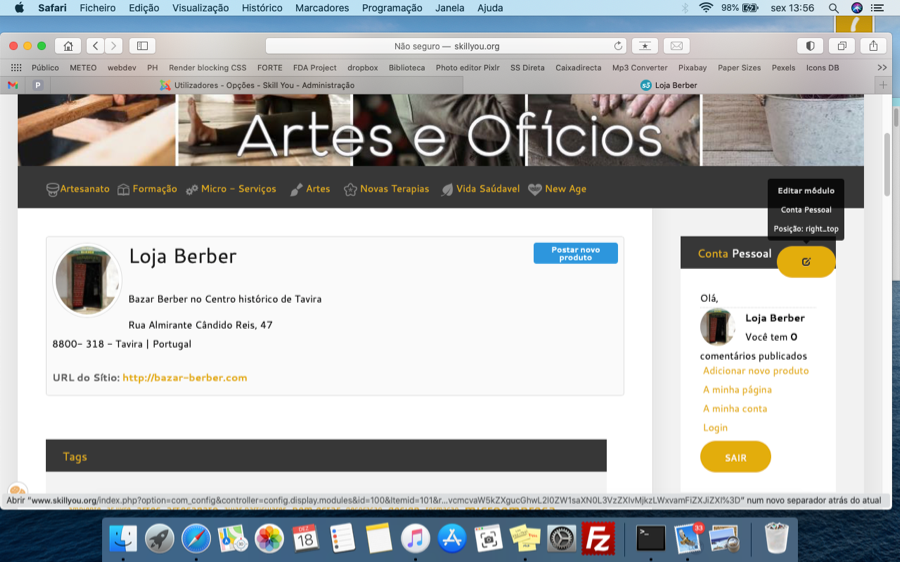Image resolution: width=900 pixels, height=562 pixels.
Task: Add a new Safari tab
Action: tap(883, 85)
